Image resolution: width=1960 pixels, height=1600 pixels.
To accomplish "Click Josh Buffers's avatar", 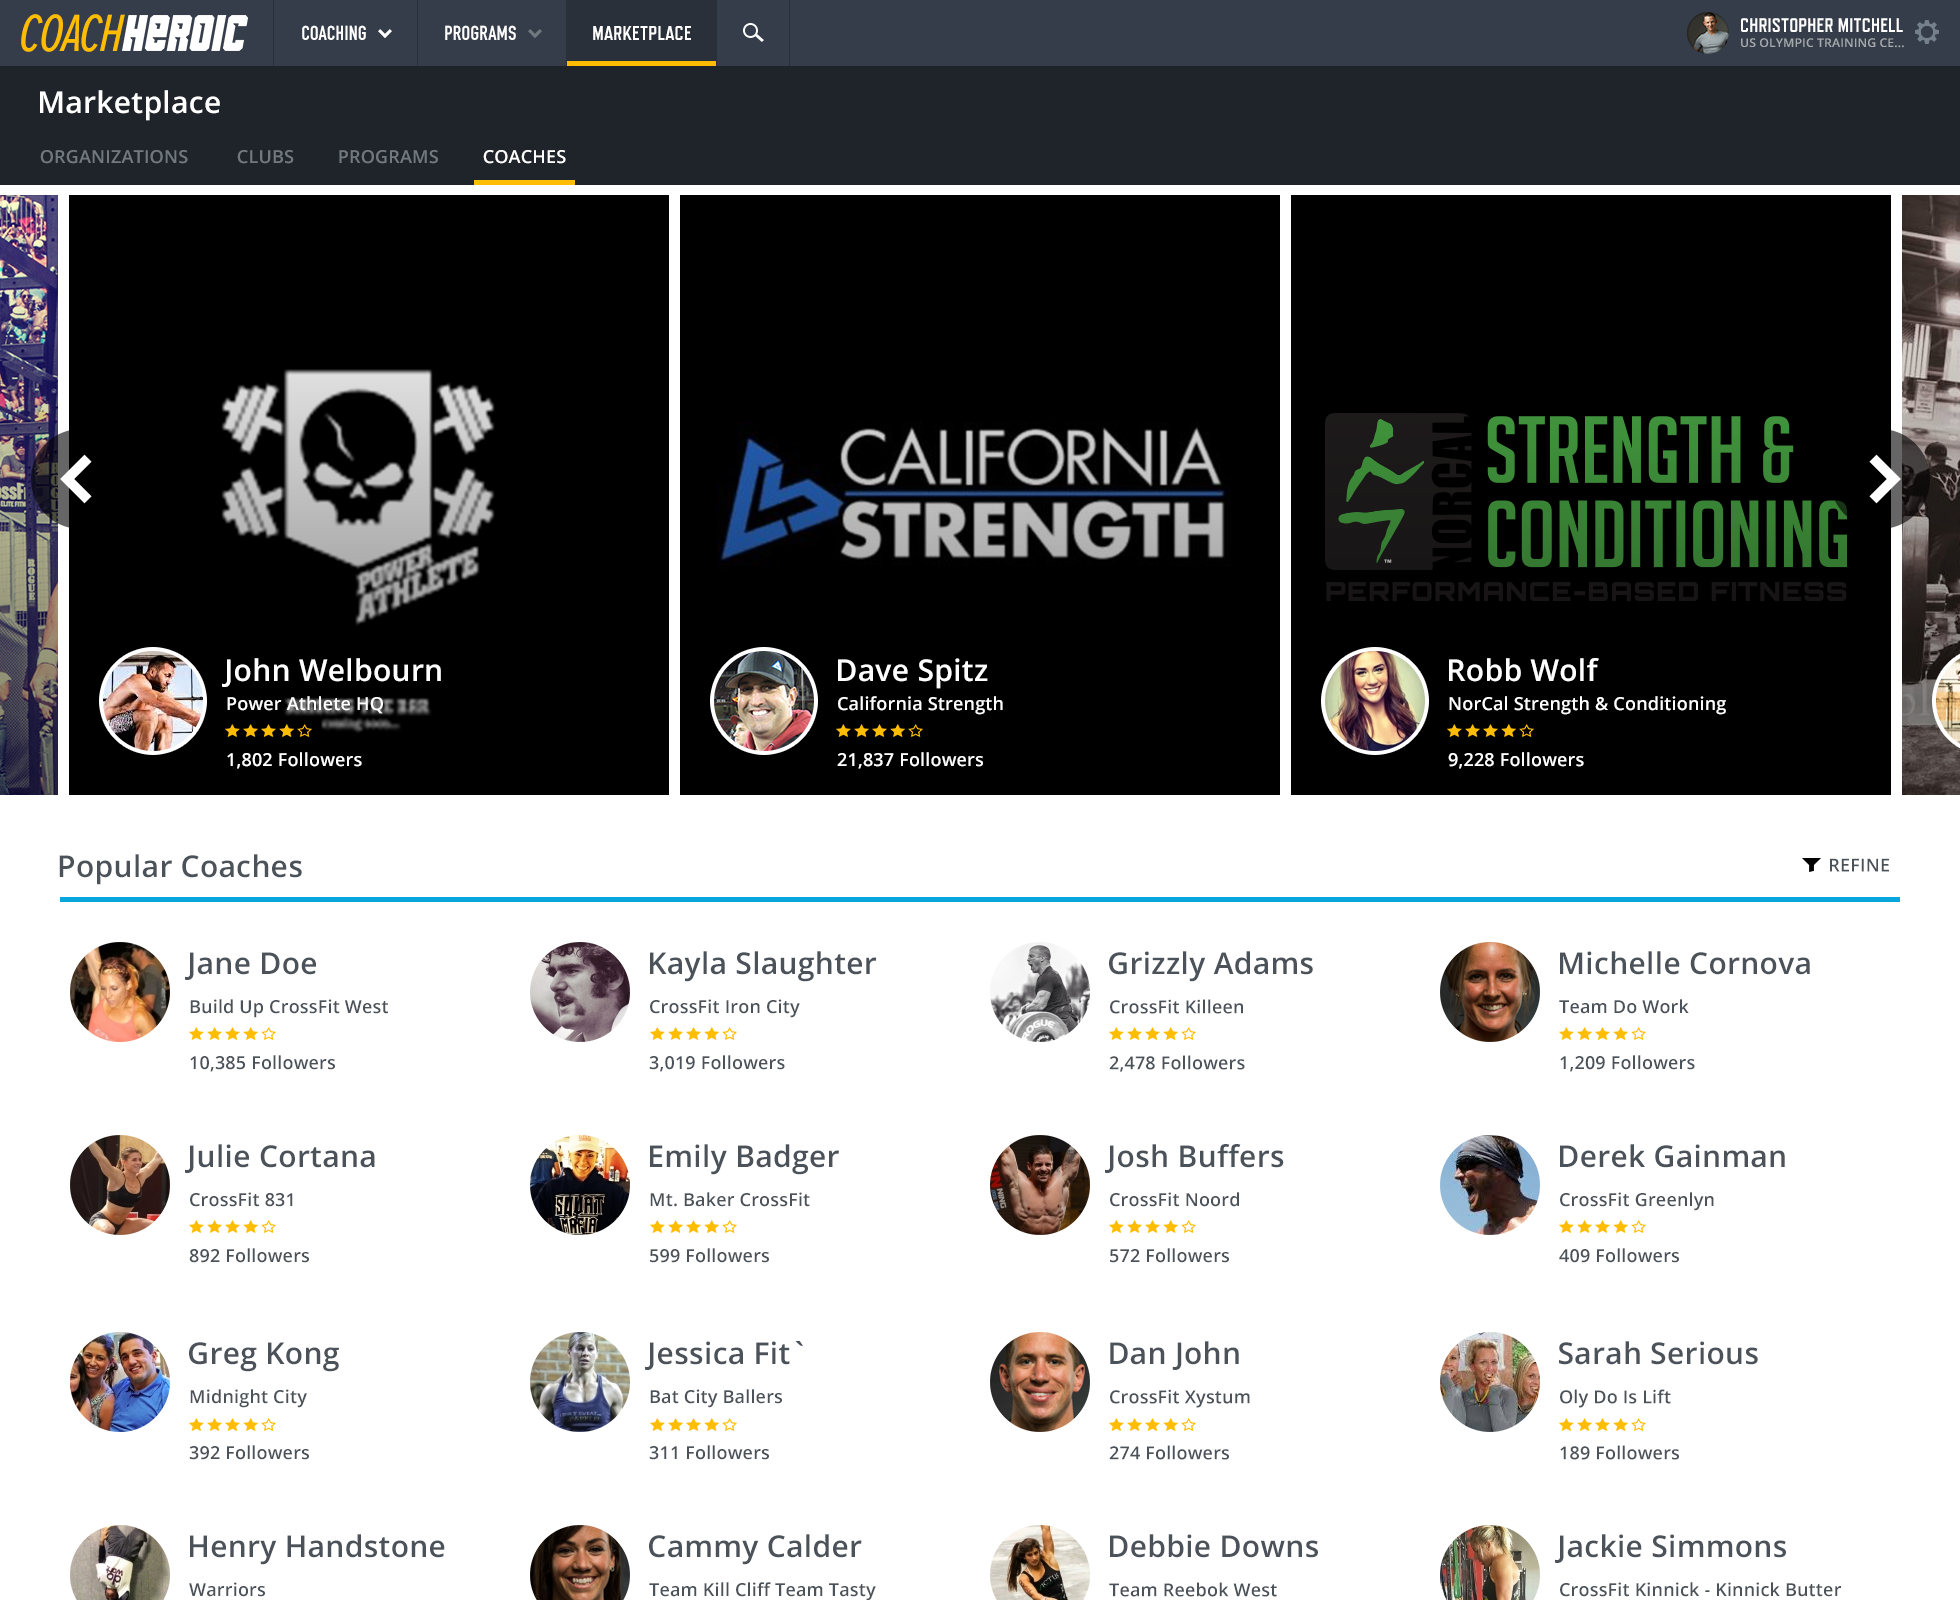I will 1040,1185.
